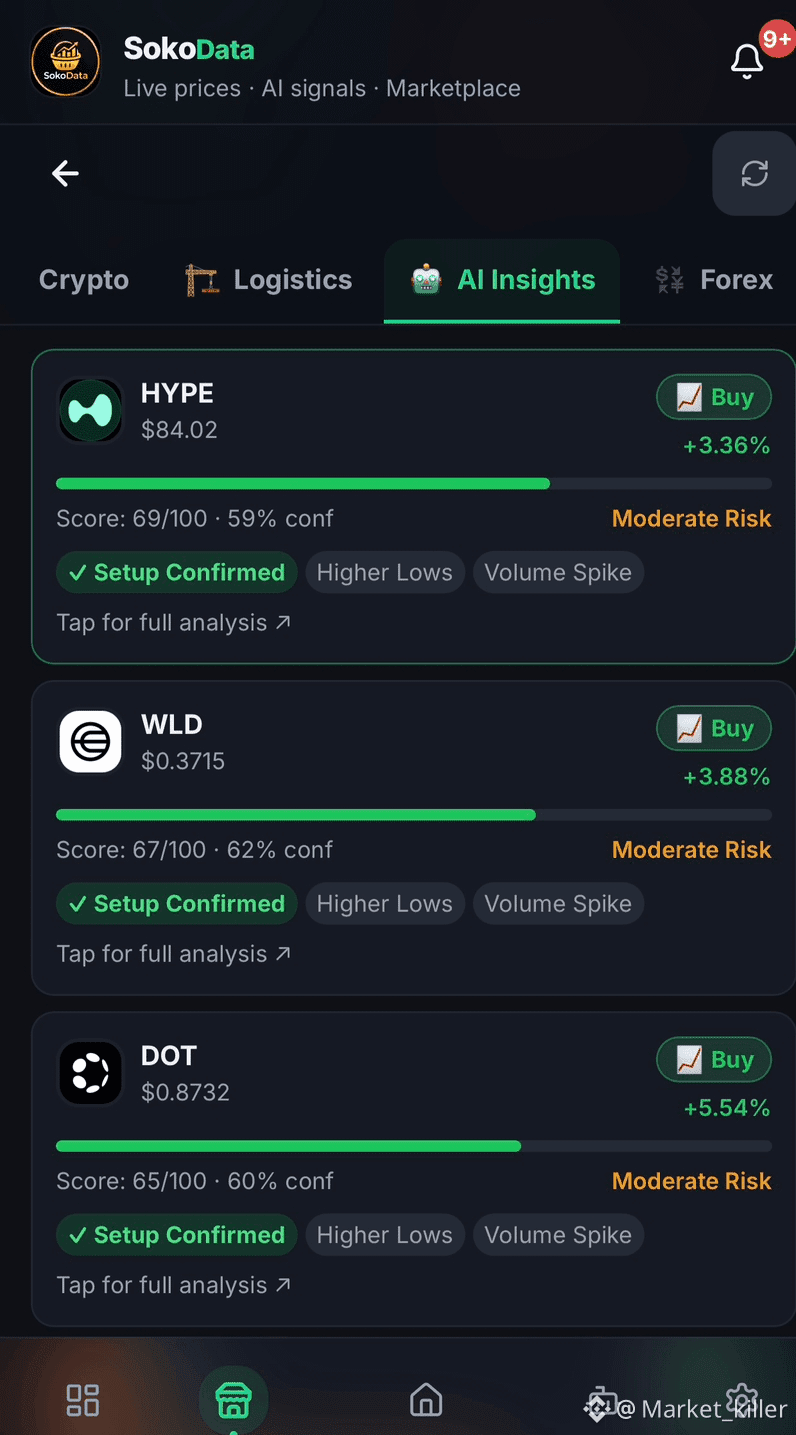The height and width of the screenshot is (1435, 796).
Task: Open dashboard grid icon in bottom bar
Action: [82, 1400]
